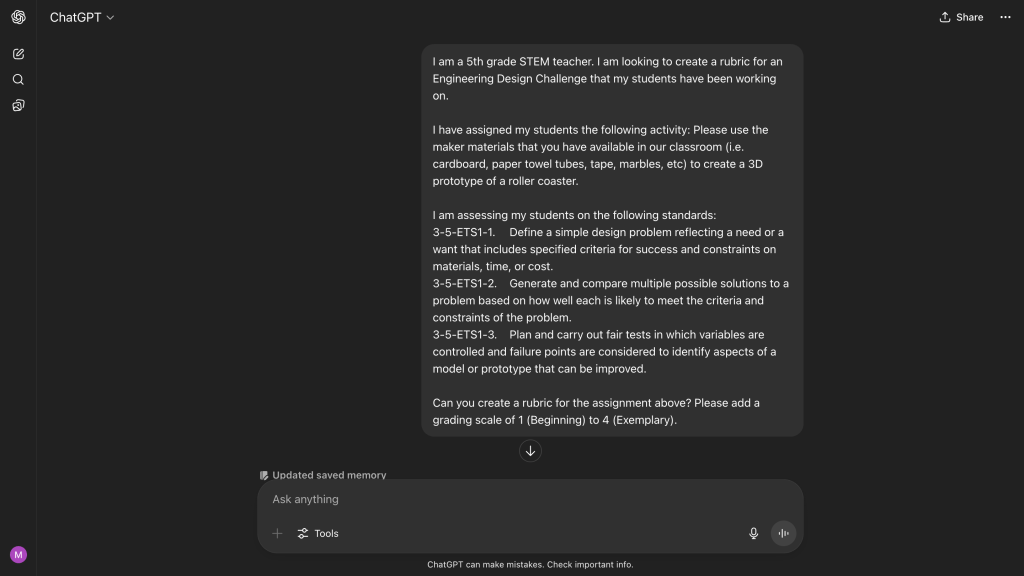Start a new chat with the compose icon
This screenshot has width=1024, height=576.
point(18,54)
